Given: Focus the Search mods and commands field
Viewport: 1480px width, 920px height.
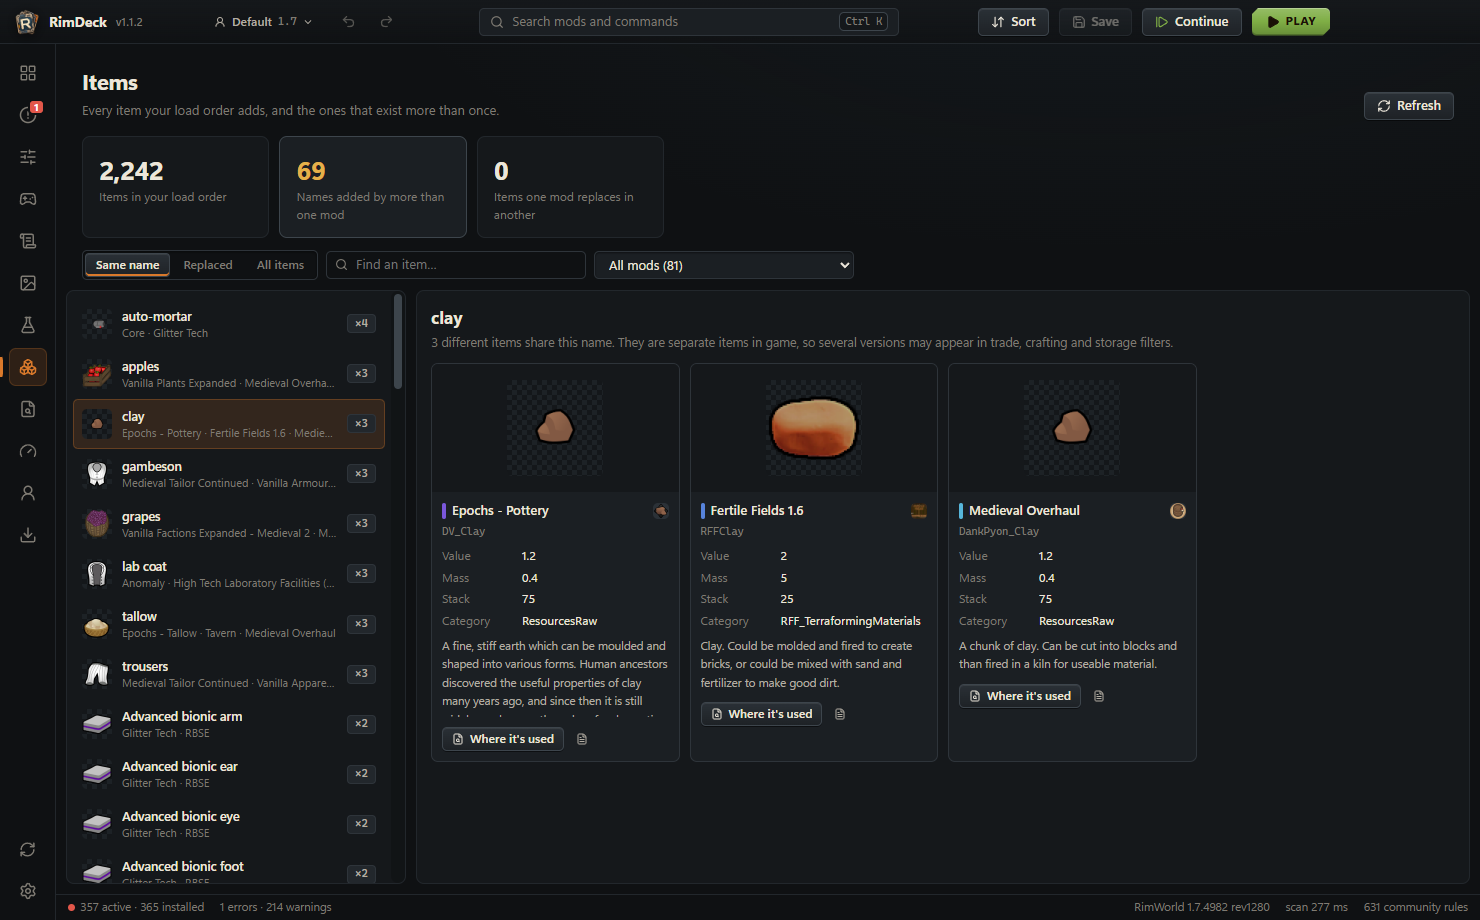Looking at the screenshot, I should [x=689, y=22].
